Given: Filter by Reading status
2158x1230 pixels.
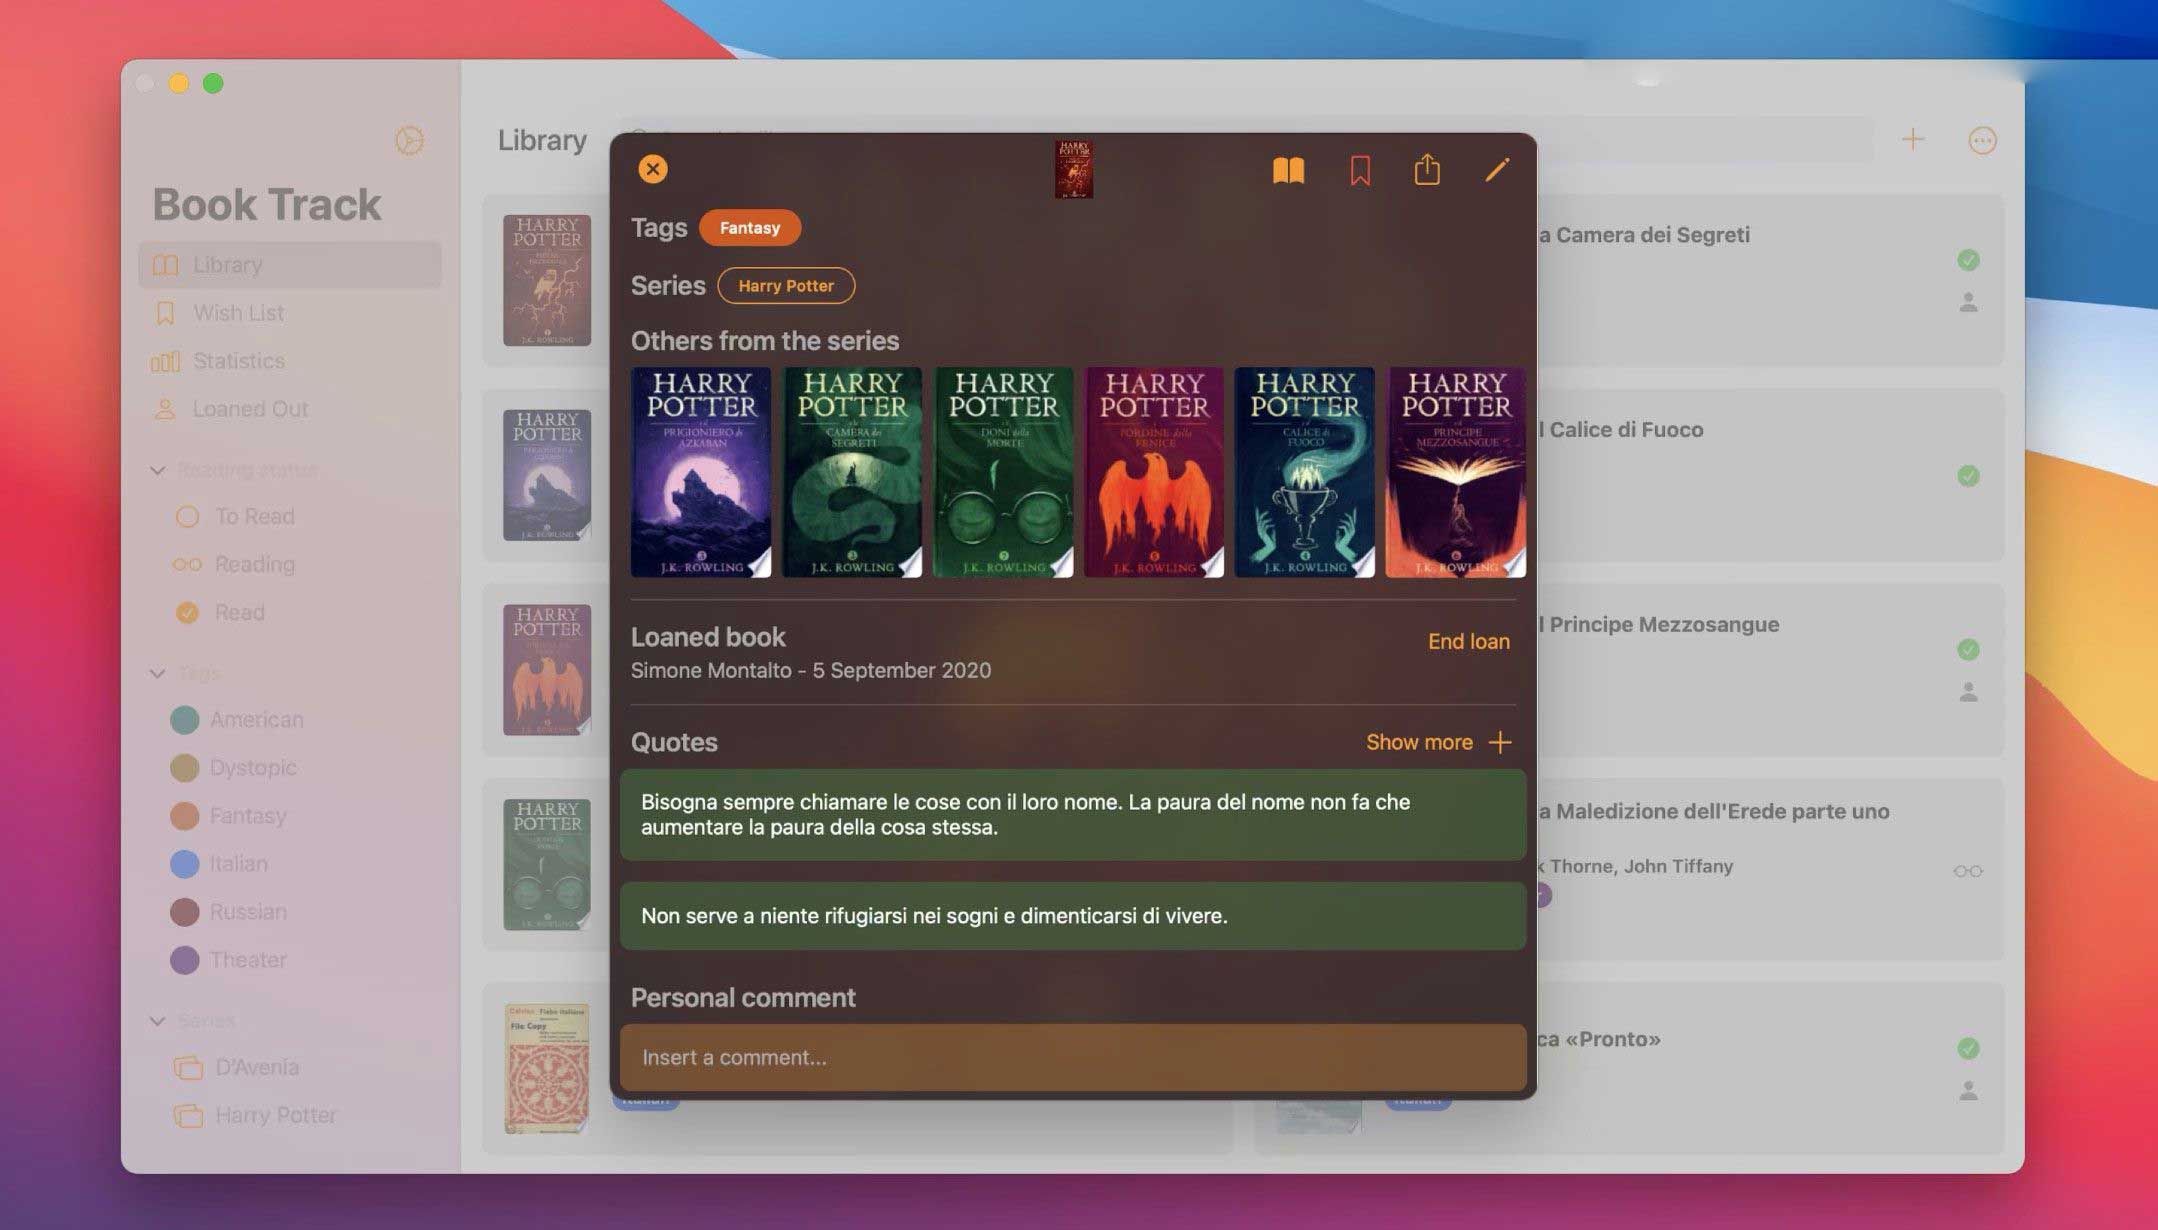Looking at the screenshot, I should 234,565.
